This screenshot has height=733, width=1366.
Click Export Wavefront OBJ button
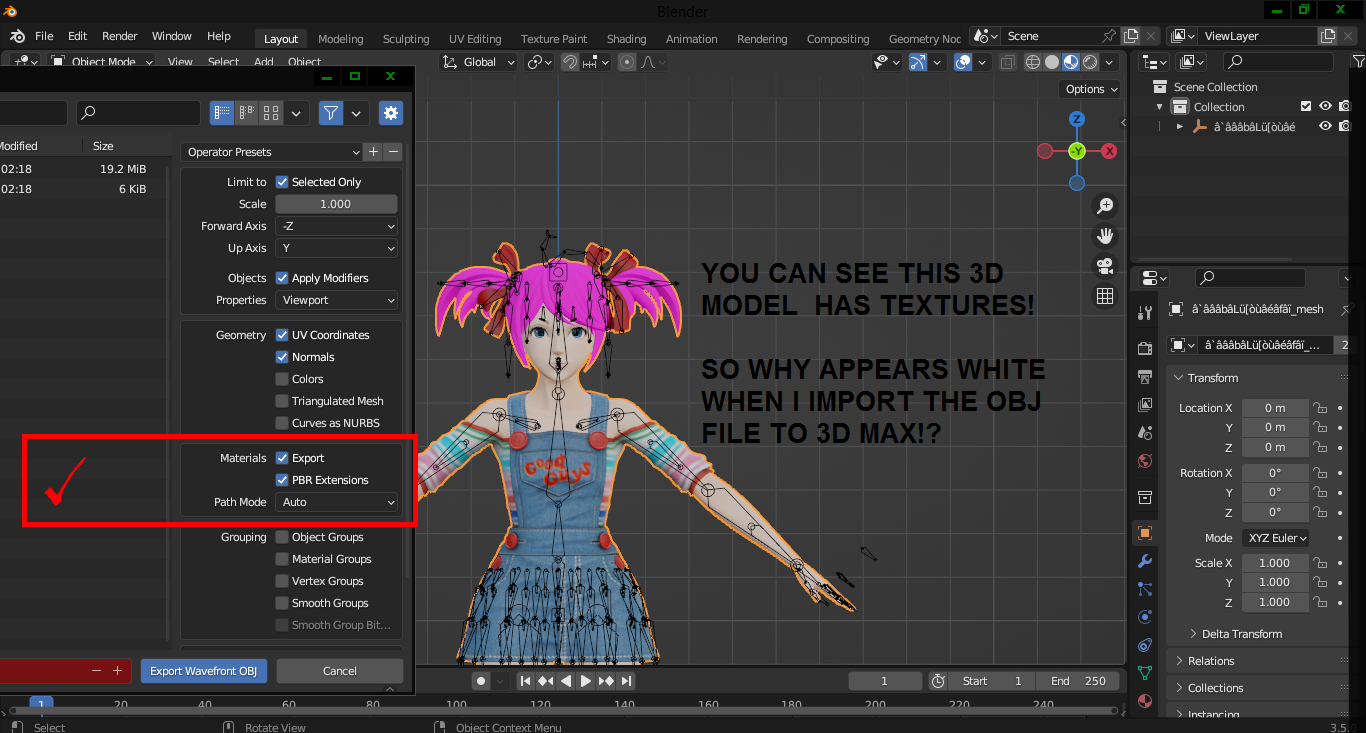tap(204, 671)
